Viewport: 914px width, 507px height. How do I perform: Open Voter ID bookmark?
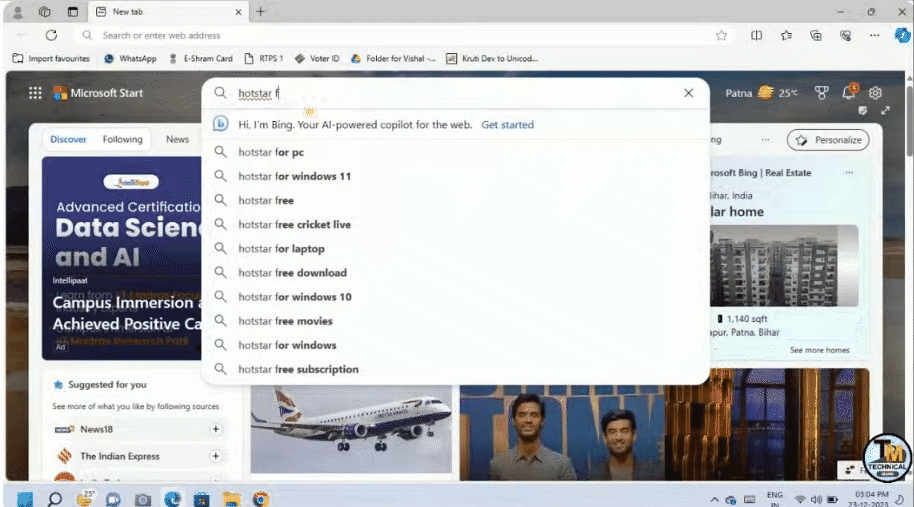317,58
